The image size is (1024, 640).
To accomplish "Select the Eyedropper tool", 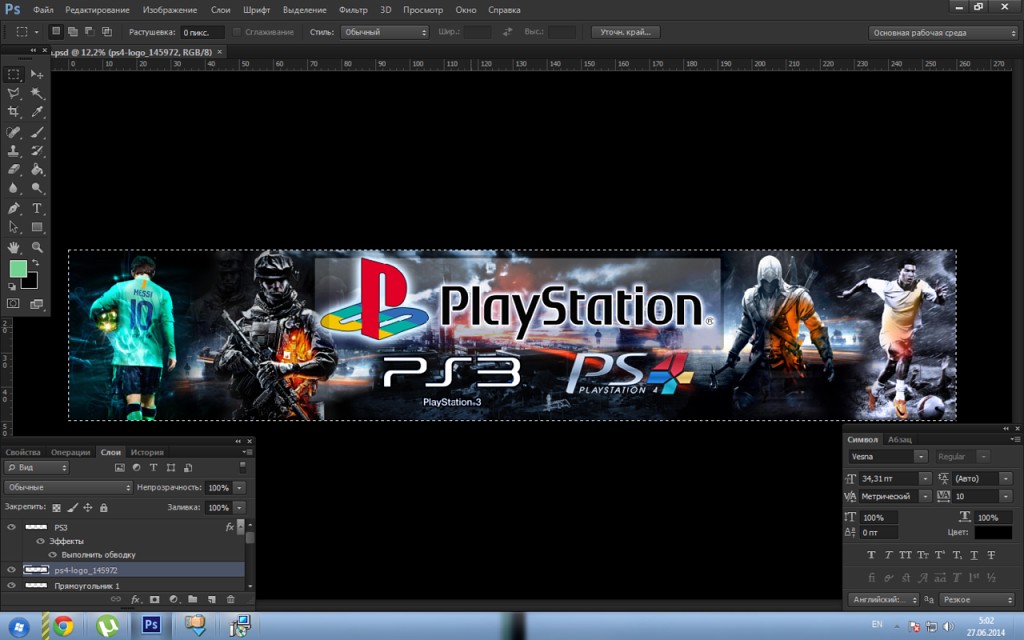I will click(x=37, y=112).
